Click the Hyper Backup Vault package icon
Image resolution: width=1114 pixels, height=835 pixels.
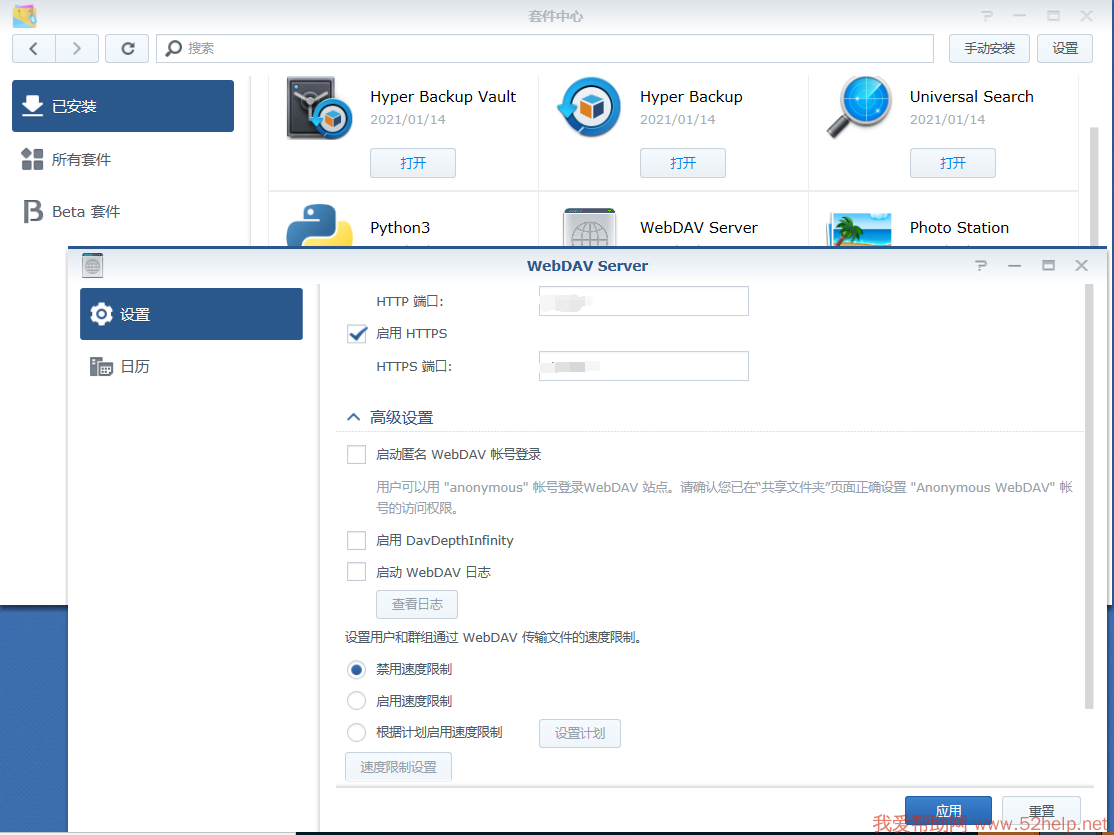coord(319,108)
